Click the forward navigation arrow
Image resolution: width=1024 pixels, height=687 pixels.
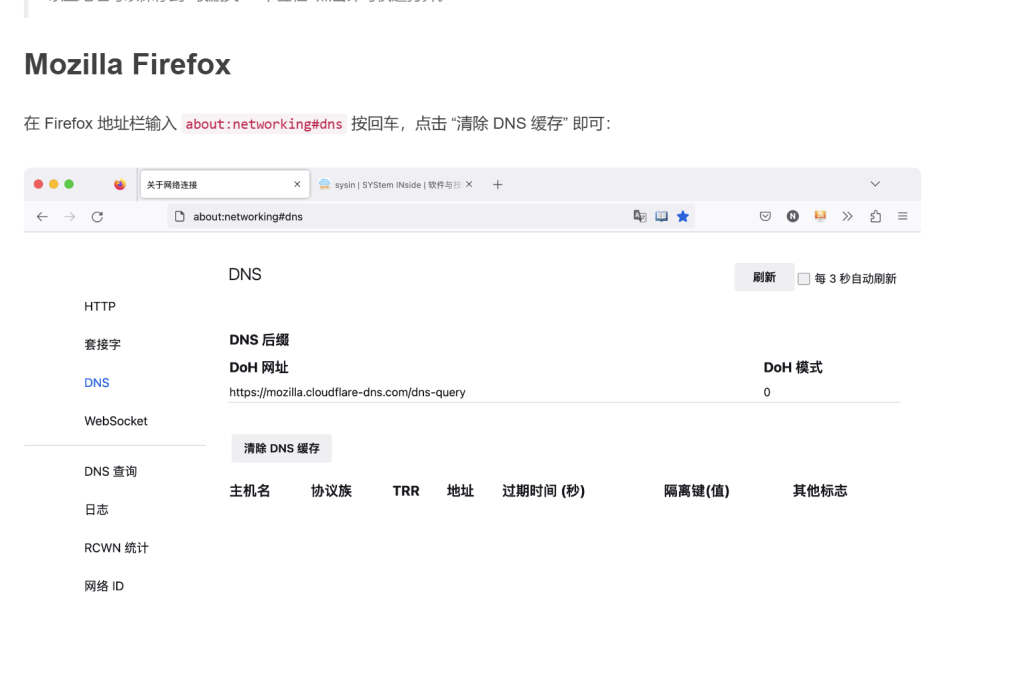[x=69, y=217]
